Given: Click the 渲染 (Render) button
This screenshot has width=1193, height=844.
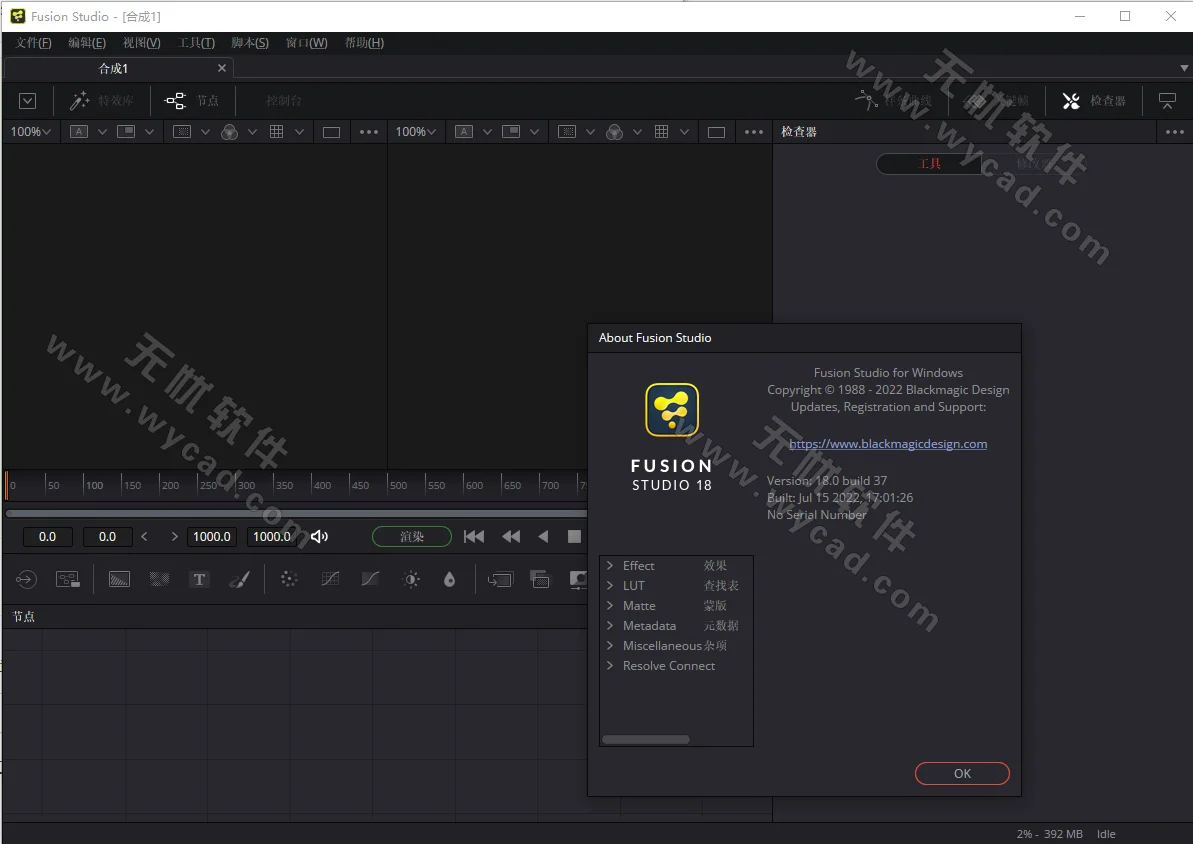Looking at the screenshot, I should 411,536.
